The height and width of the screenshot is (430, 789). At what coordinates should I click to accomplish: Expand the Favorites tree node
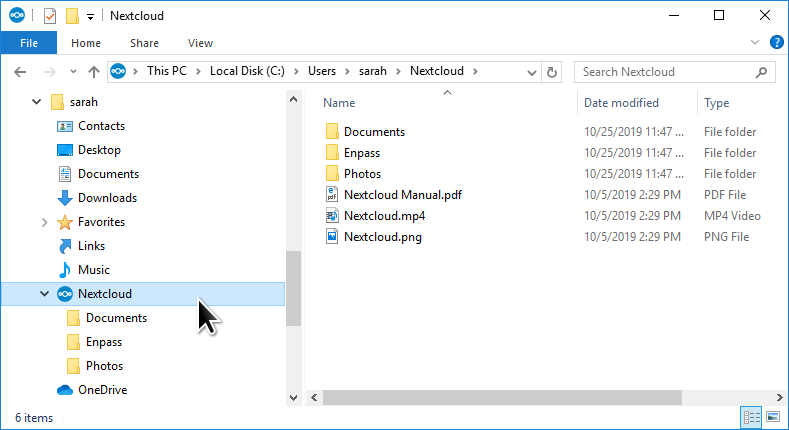tap(43, 222)
